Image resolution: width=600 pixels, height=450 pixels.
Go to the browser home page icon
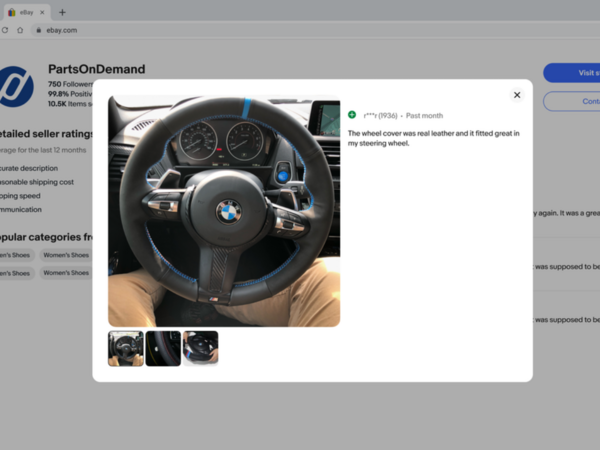point(20,30)
